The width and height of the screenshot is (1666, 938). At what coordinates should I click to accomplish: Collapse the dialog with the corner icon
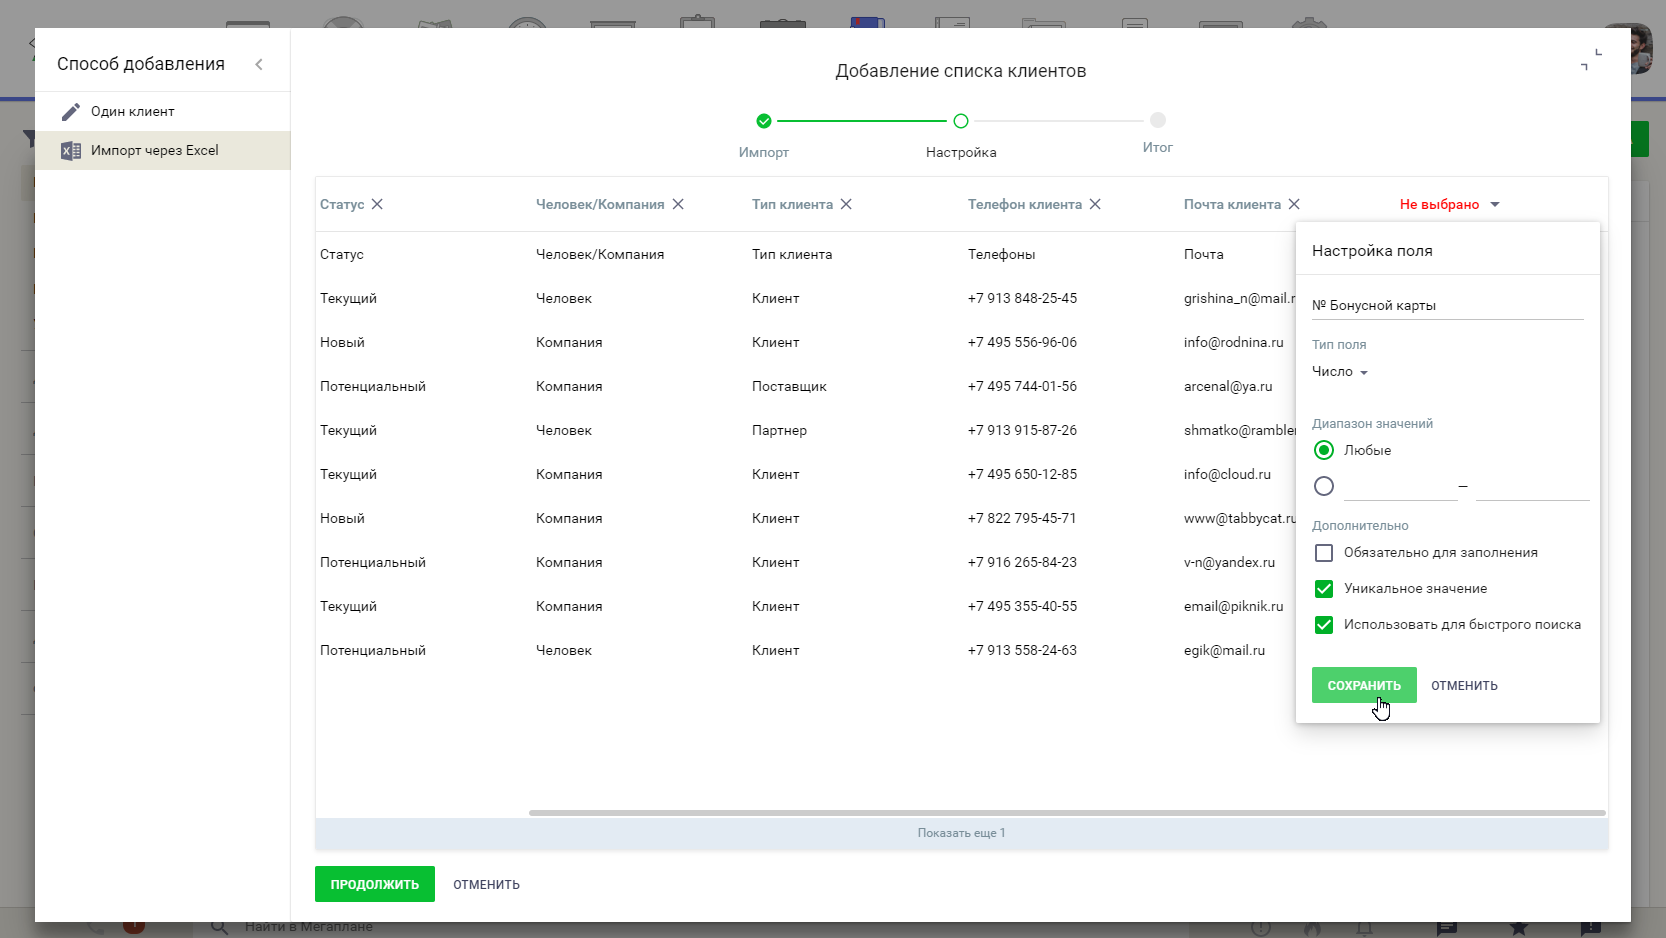coord(1591,59)
